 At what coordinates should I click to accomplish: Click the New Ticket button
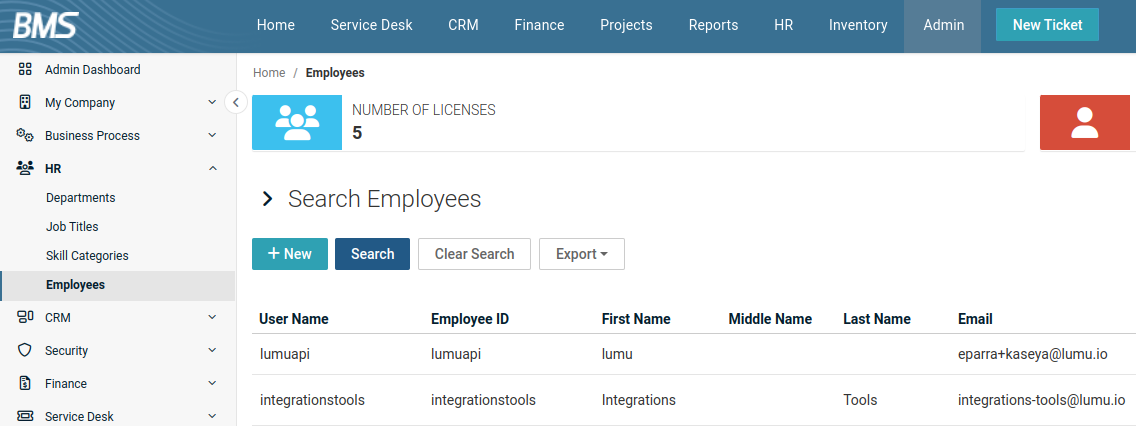[1047, 25]
